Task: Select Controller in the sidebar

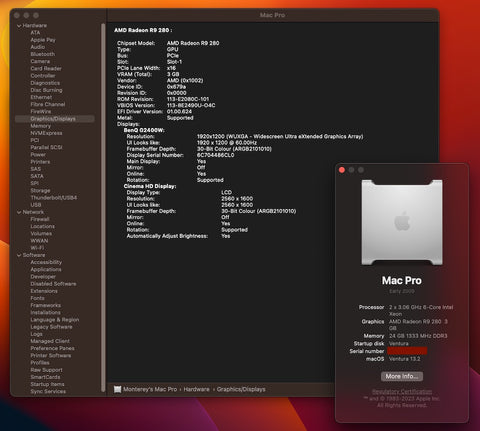Action: pyautogui.click(x=43, y=76)
